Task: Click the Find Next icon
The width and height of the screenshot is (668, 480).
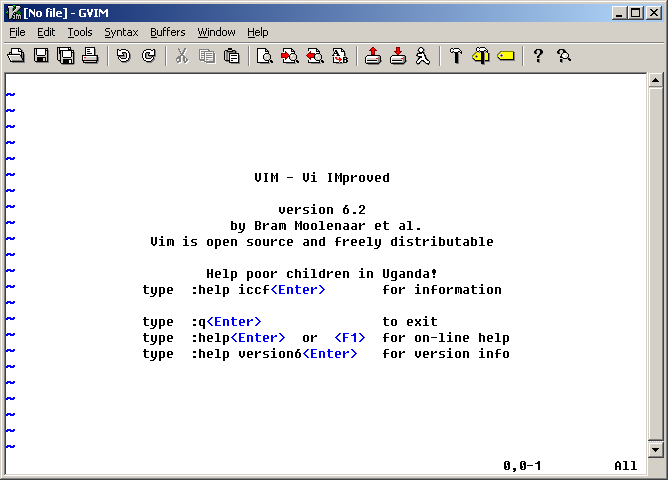Action: [290, 56]
